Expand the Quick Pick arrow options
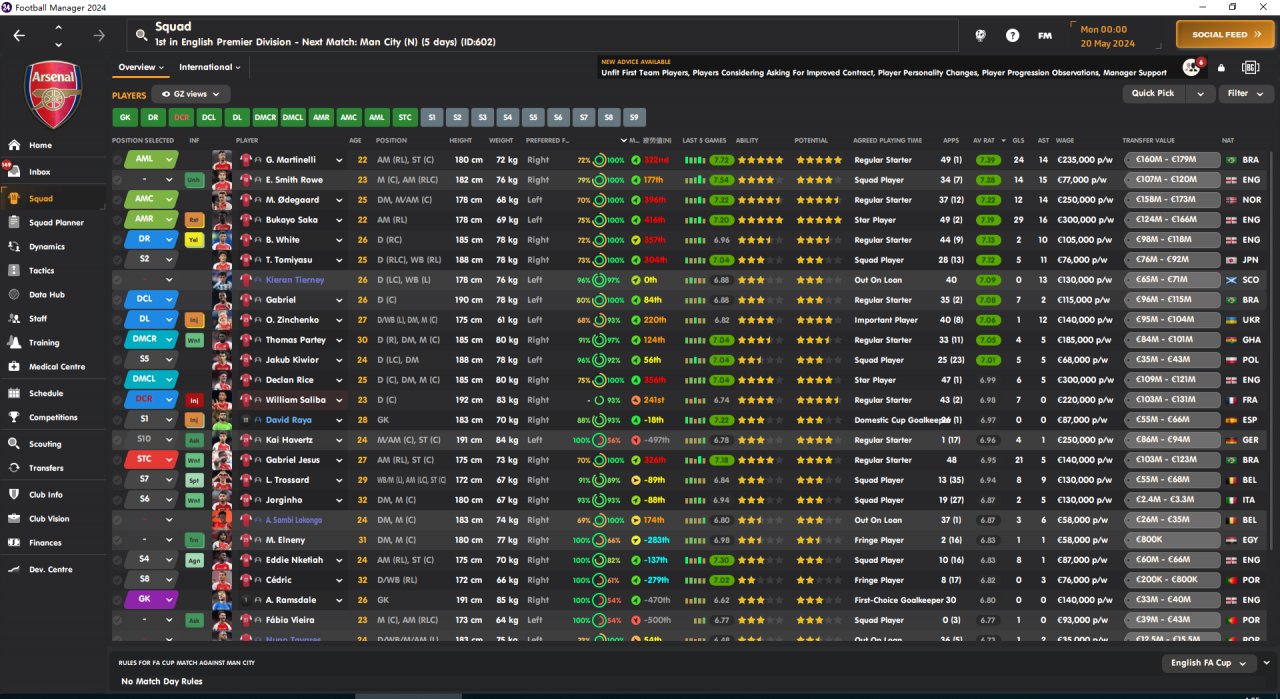Image resolution: width=1280 pixels, height=699 pixels. (x=1200, y=93)
